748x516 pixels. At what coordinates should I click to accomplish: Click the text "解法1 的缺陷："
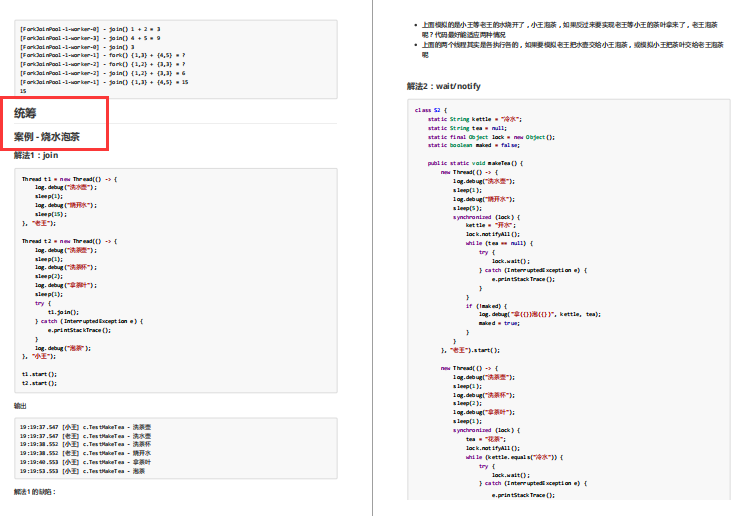click(35, 492)
